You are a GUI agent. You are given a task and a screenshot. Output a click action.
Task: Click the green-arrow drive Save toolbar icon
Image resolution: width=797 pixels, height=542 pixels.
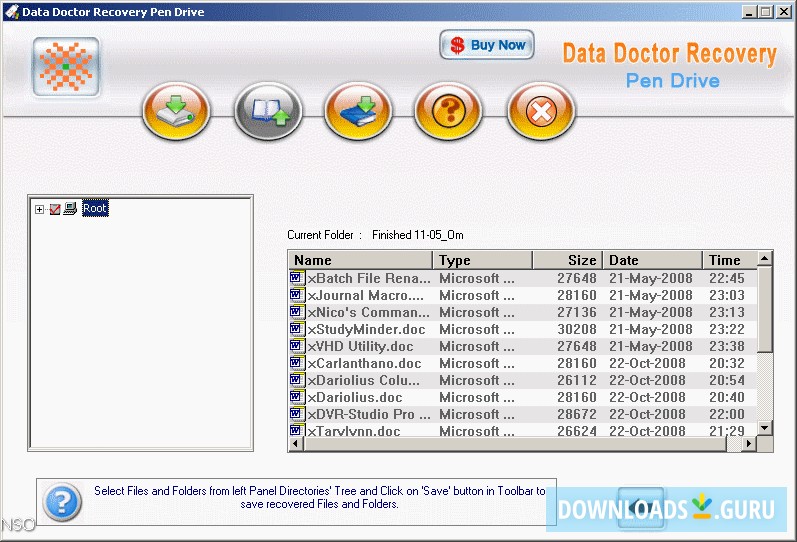pyautogui.click(x=177, y=110)
